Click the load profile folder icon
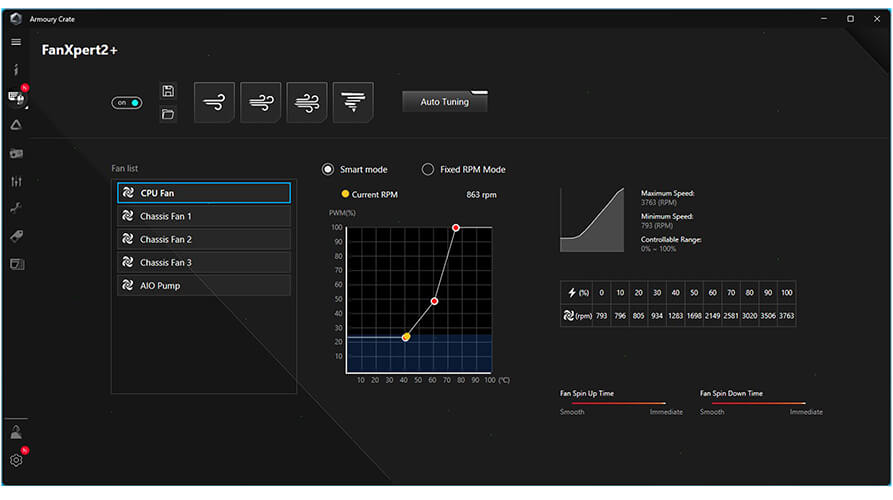 pos(167,114)
